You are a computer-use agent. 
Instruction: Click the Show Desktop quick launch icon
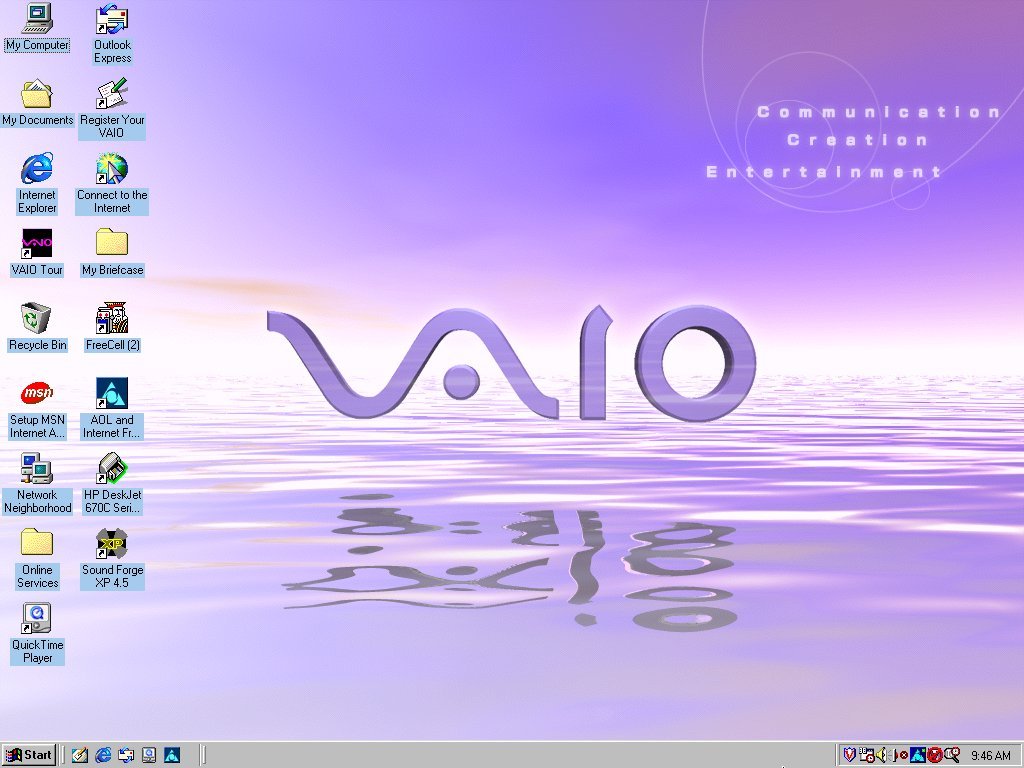point(80,755)
